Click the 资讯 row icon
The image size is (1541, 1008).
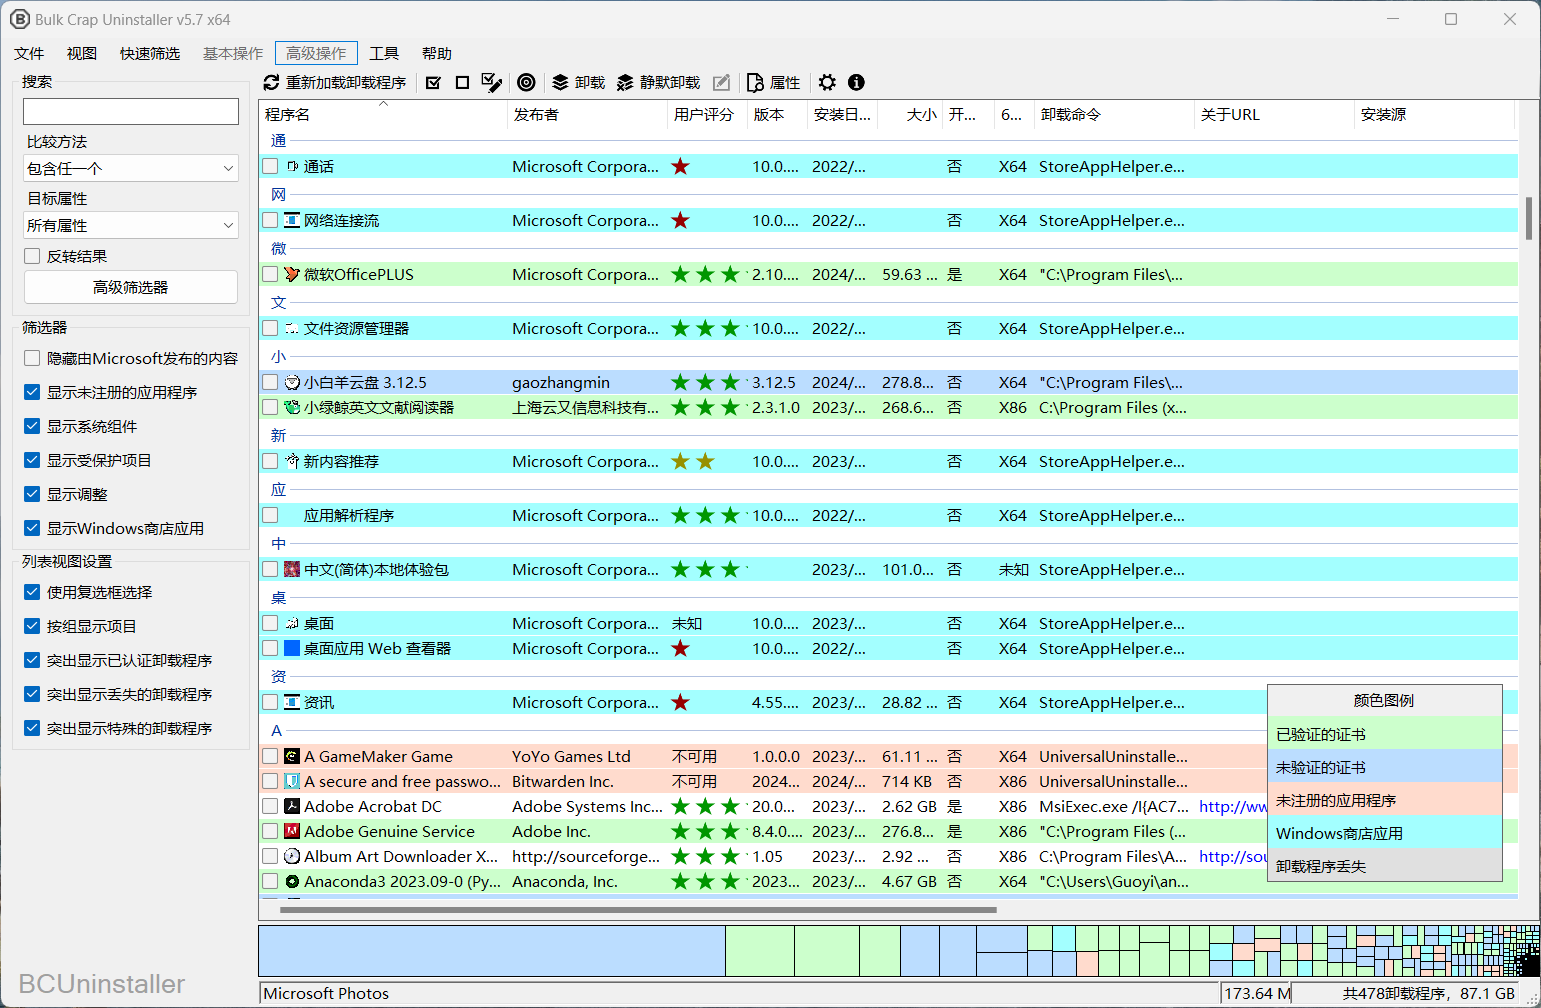coord(292,702)
